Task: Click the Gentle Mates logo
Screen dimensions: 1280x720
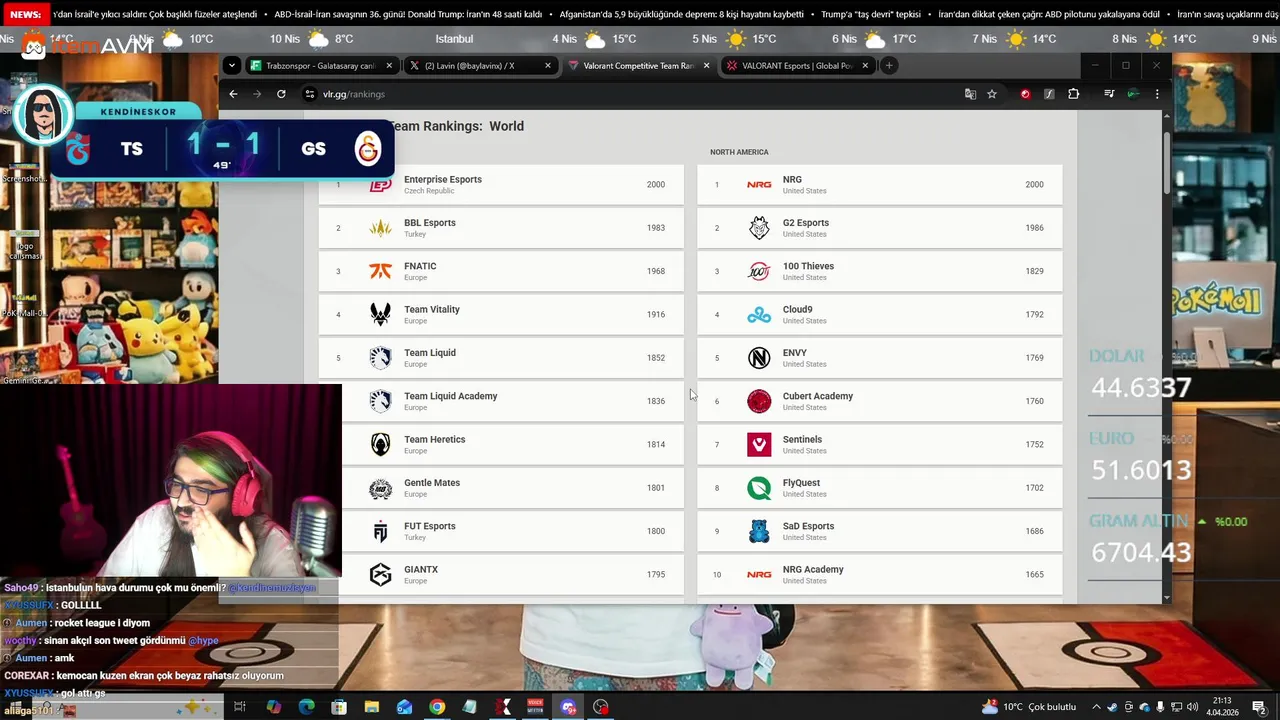Action: tap(380, 488)
